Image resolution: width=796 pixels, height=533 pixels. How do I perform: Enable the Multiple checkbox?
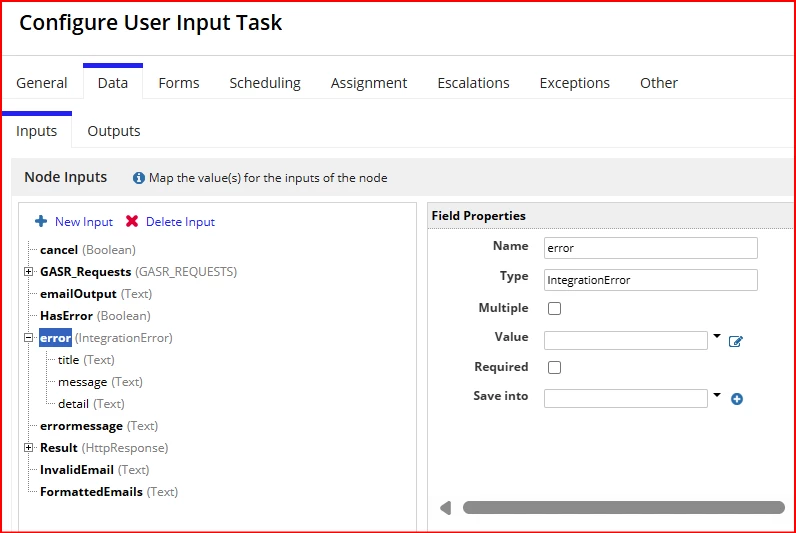[x=554, y=309]
